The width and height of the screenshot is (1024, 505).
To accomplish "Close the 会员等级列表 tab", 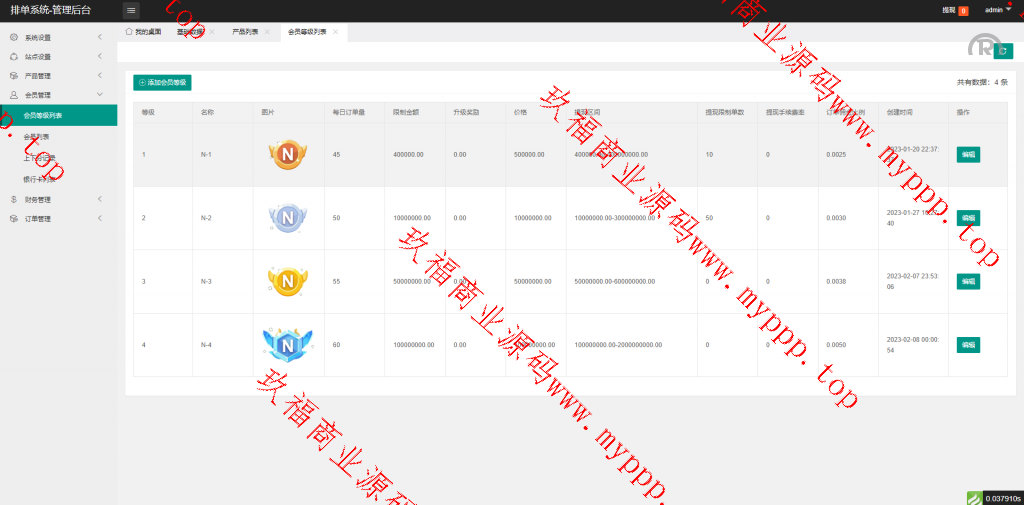I will tap(335, 32).
